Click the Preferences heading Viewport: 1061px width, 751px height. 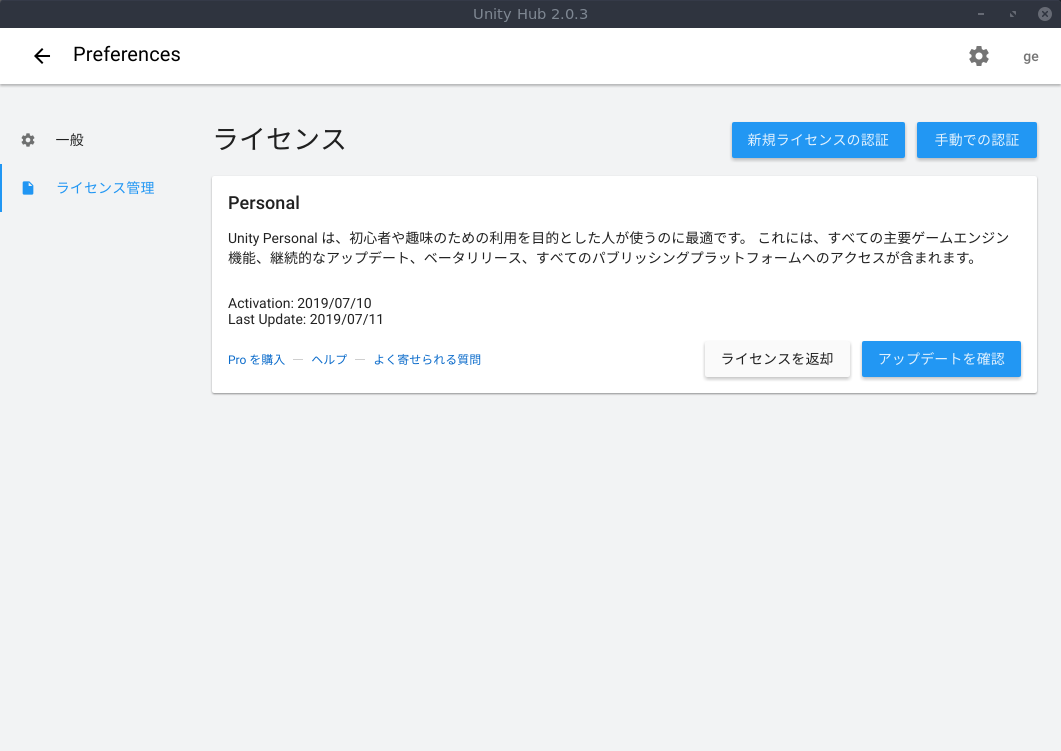pyautogui.click(x=126, y=55)
